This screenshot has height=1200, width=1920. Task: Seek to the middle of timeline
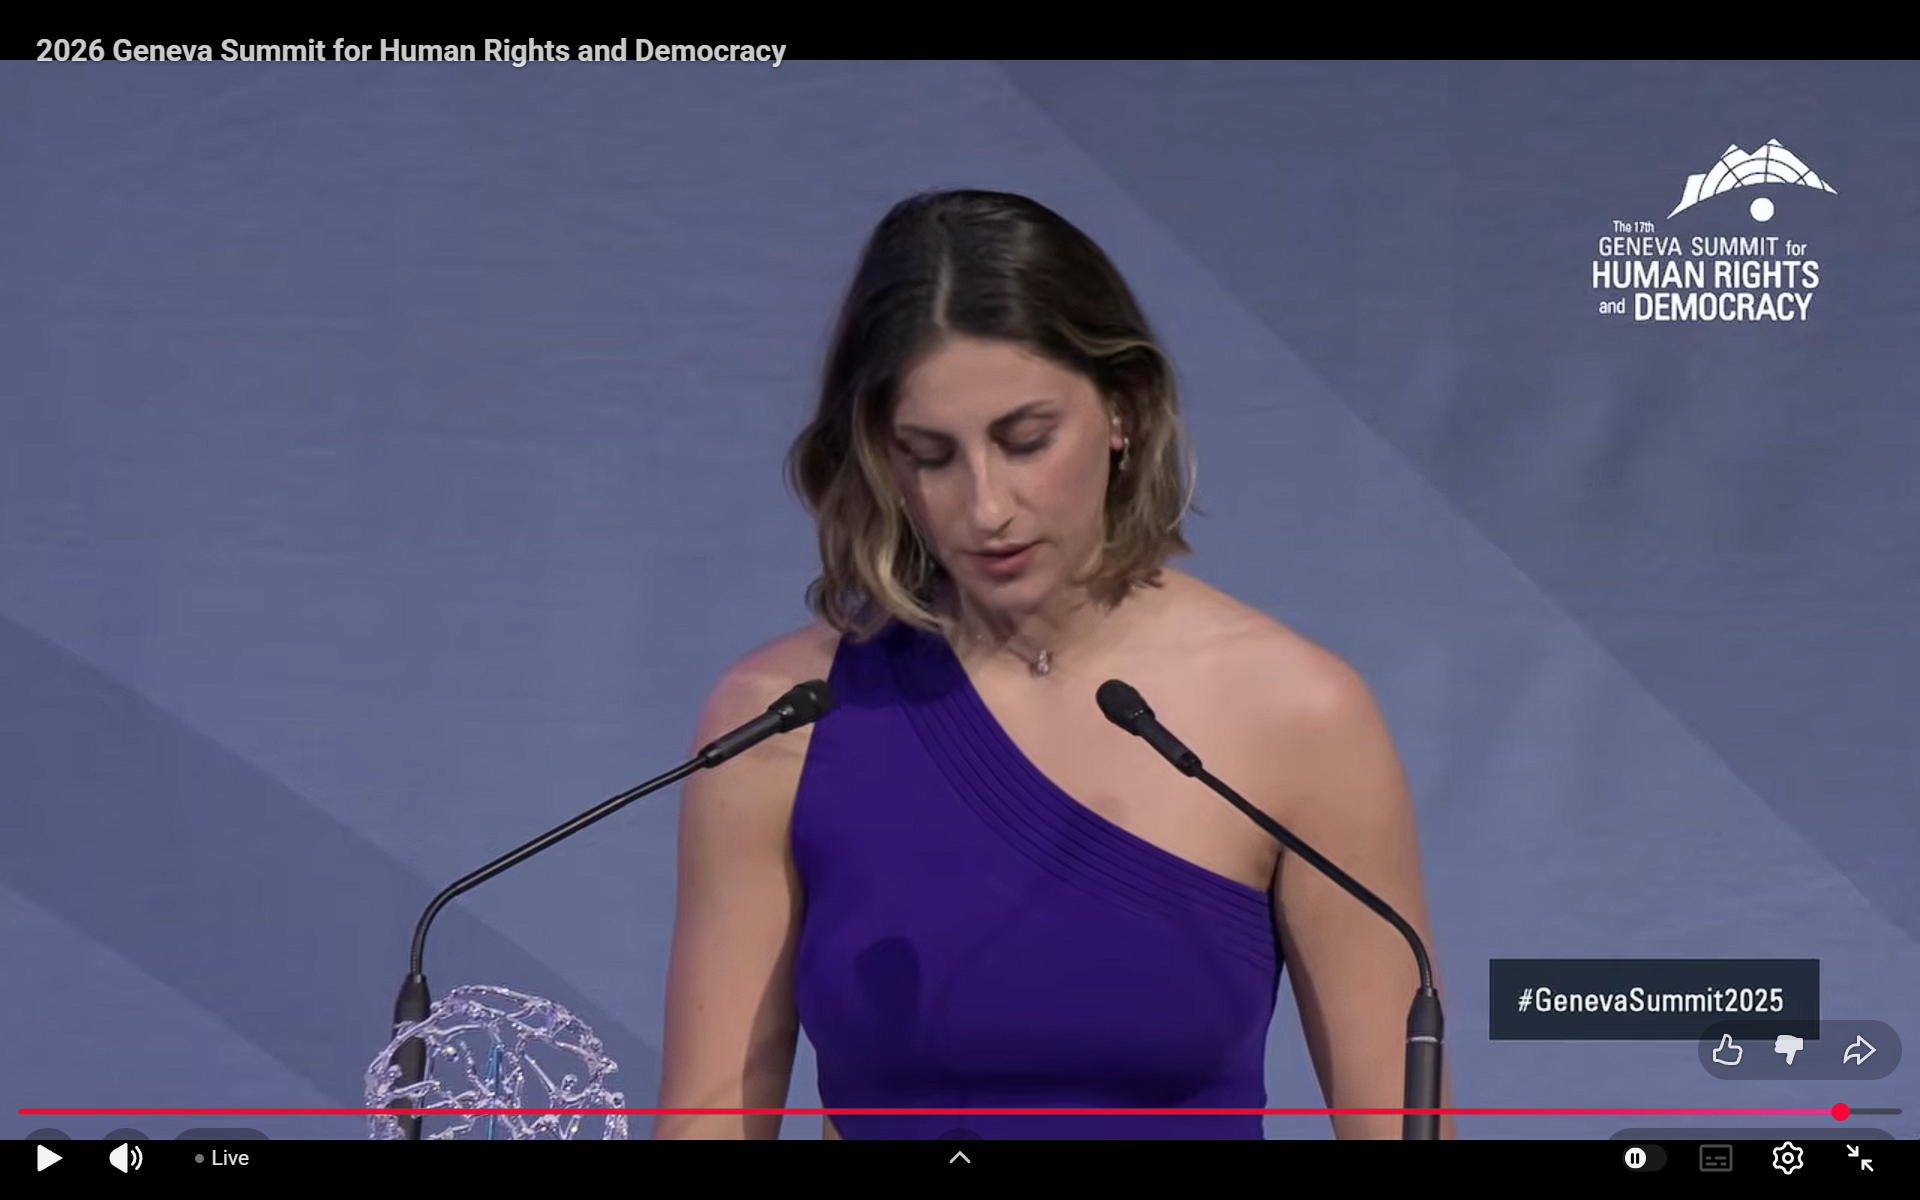pos(960,1112)
